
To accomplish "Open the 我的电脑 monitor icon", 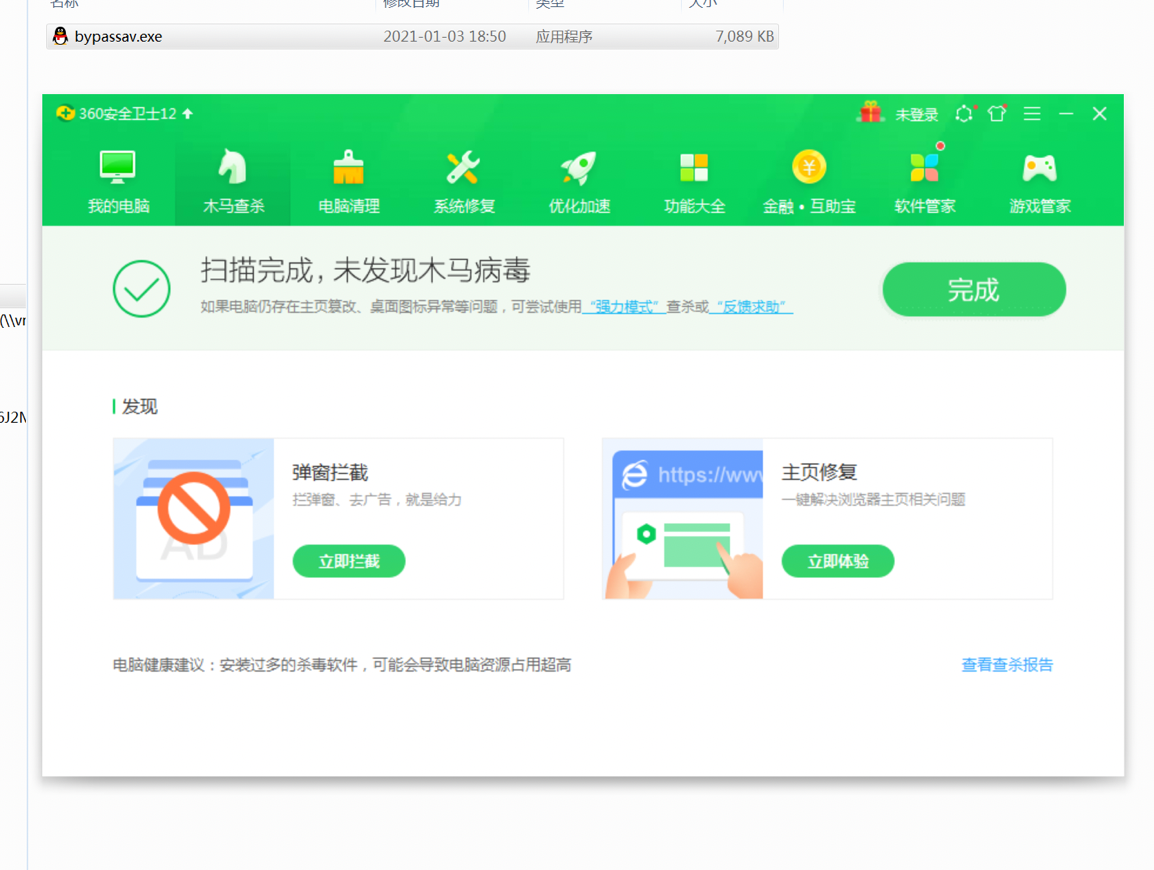I will coord(118,168).
